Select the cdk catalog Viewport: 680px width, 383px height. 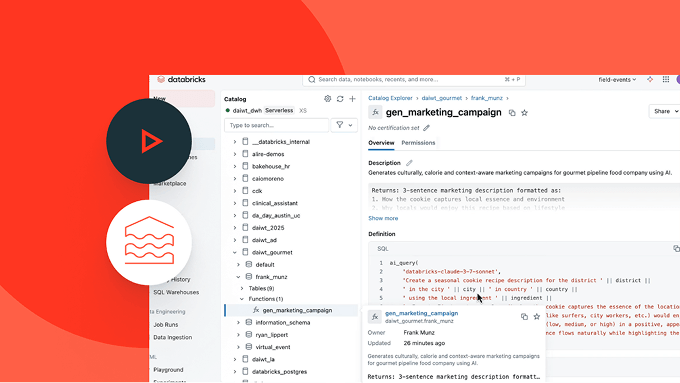(257, 191)
